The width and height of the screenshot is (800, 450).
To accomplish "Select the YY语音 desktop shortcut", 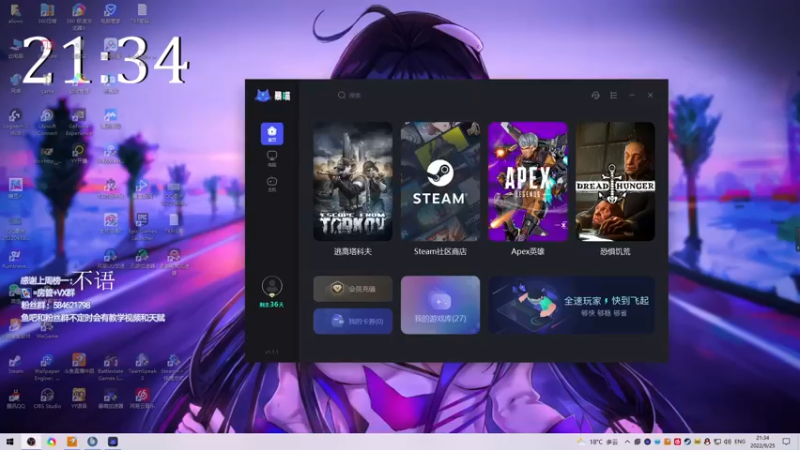I will point(79,398).
